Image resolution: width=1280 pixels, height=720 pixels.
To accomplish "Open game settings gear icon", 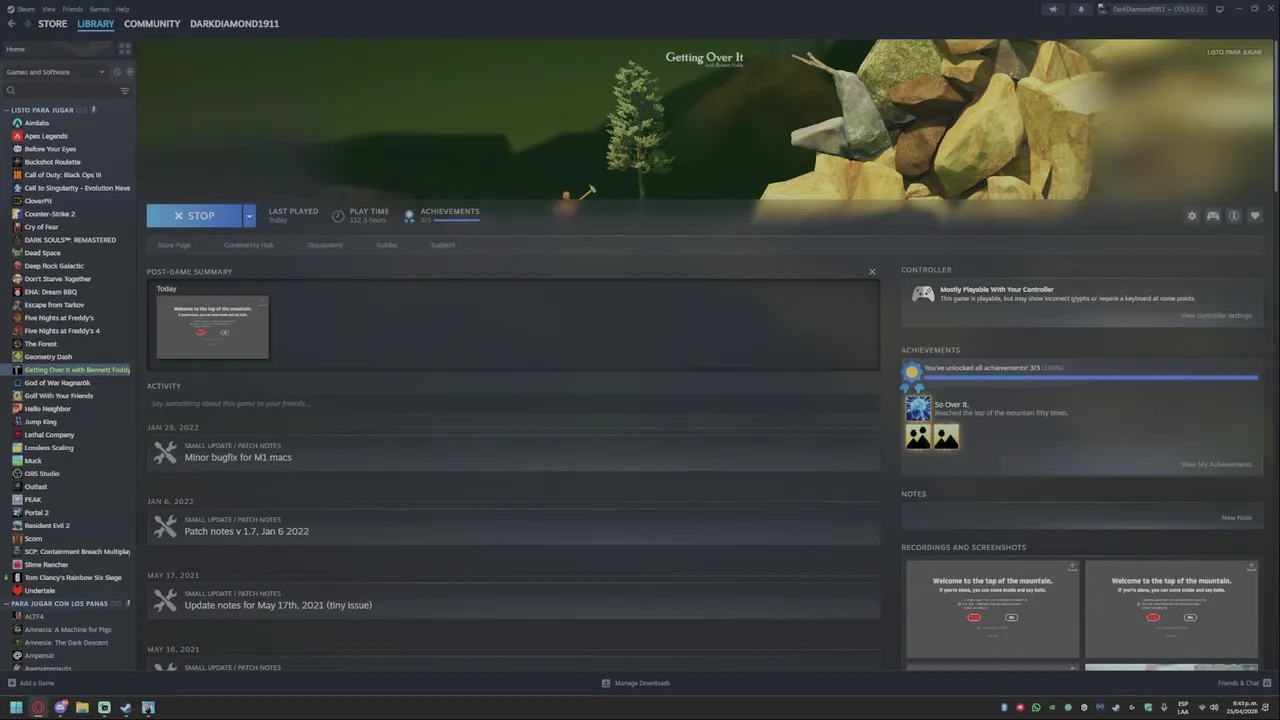I will 1192,216.
